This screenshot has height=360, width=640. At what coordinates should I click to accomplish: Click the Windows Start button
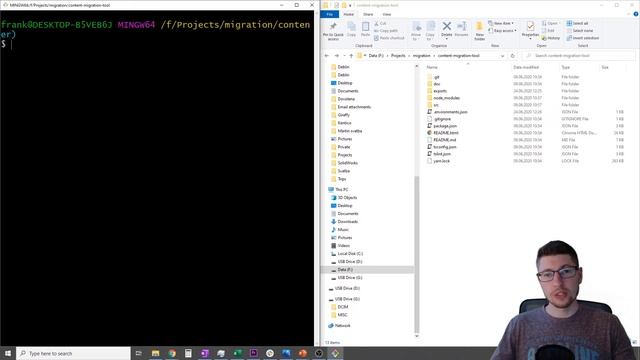tap(8, 353)
